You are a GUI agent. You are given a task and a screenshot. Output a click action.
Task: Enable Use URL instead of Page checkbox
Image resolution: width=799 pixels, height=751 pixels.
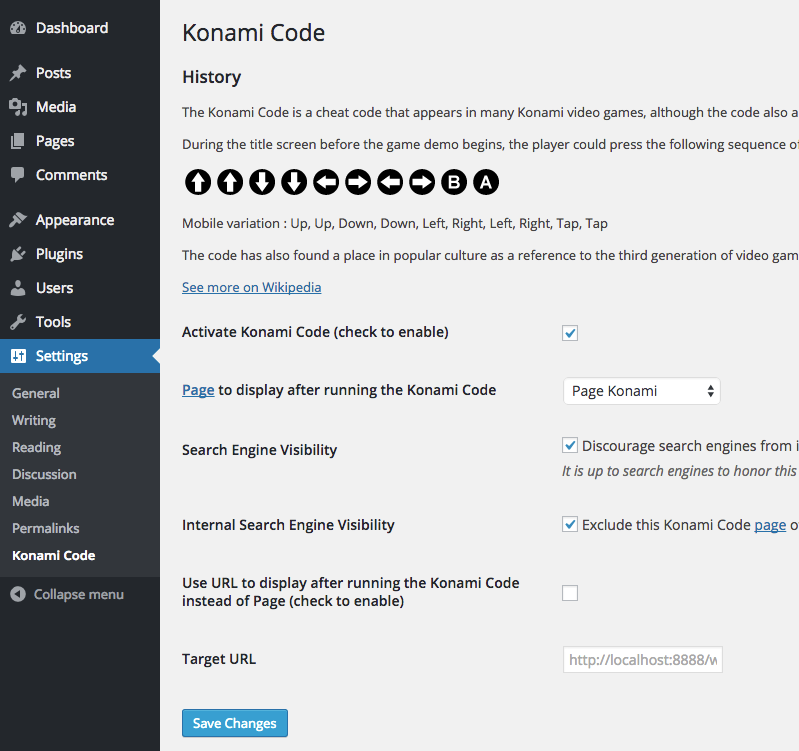click(570, 593)
